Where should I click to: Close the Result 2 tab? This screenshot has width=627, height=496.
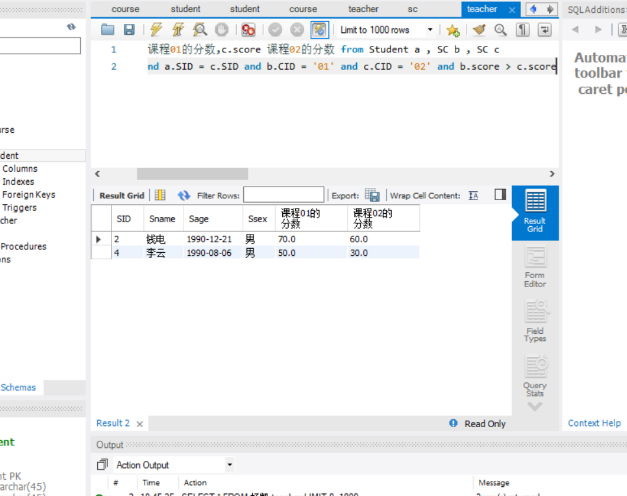(x=140, y=424)
